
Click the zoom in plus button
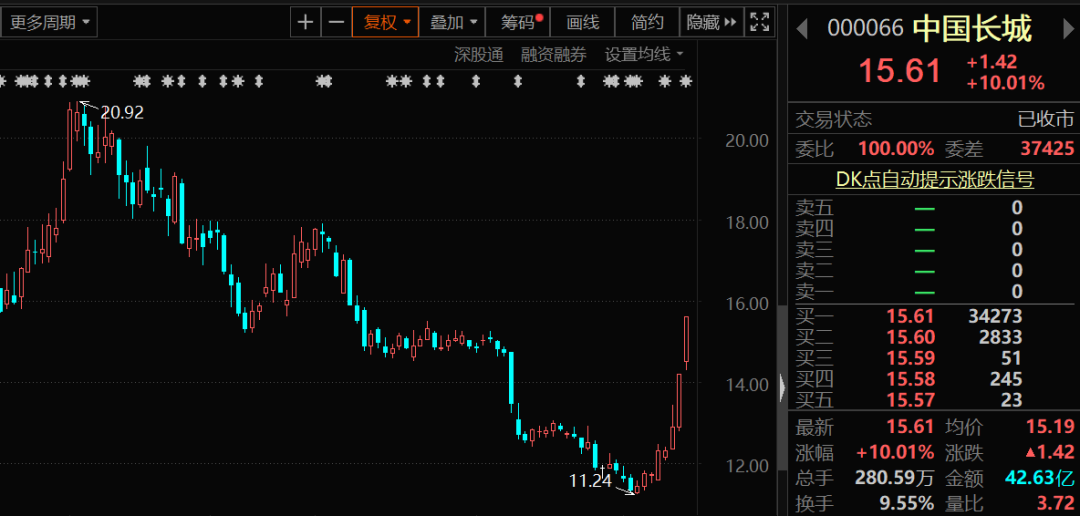coord(305,22)
